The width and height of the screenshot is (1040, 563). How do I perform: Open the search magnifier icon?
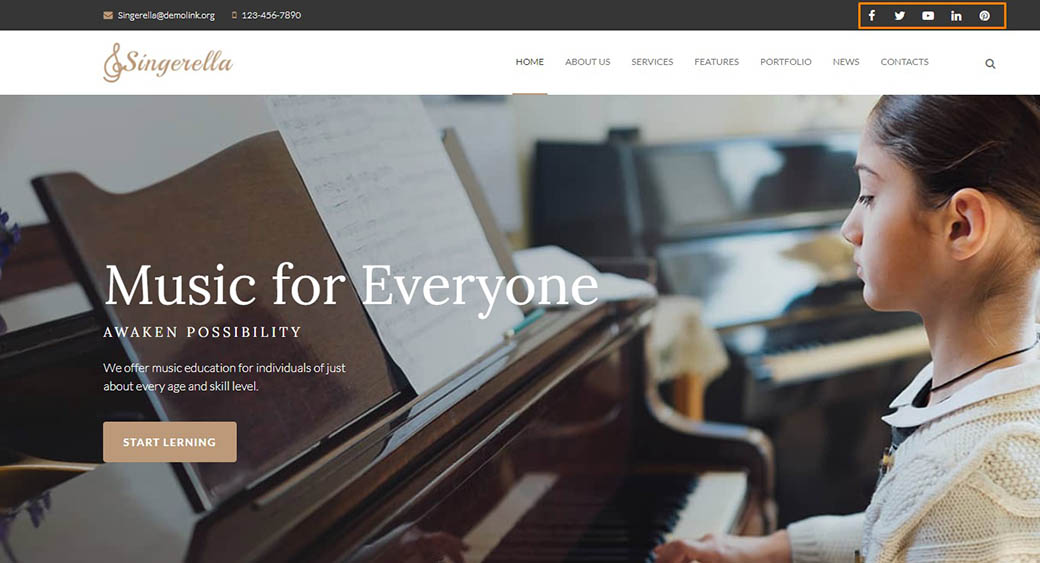pos(990,64)
